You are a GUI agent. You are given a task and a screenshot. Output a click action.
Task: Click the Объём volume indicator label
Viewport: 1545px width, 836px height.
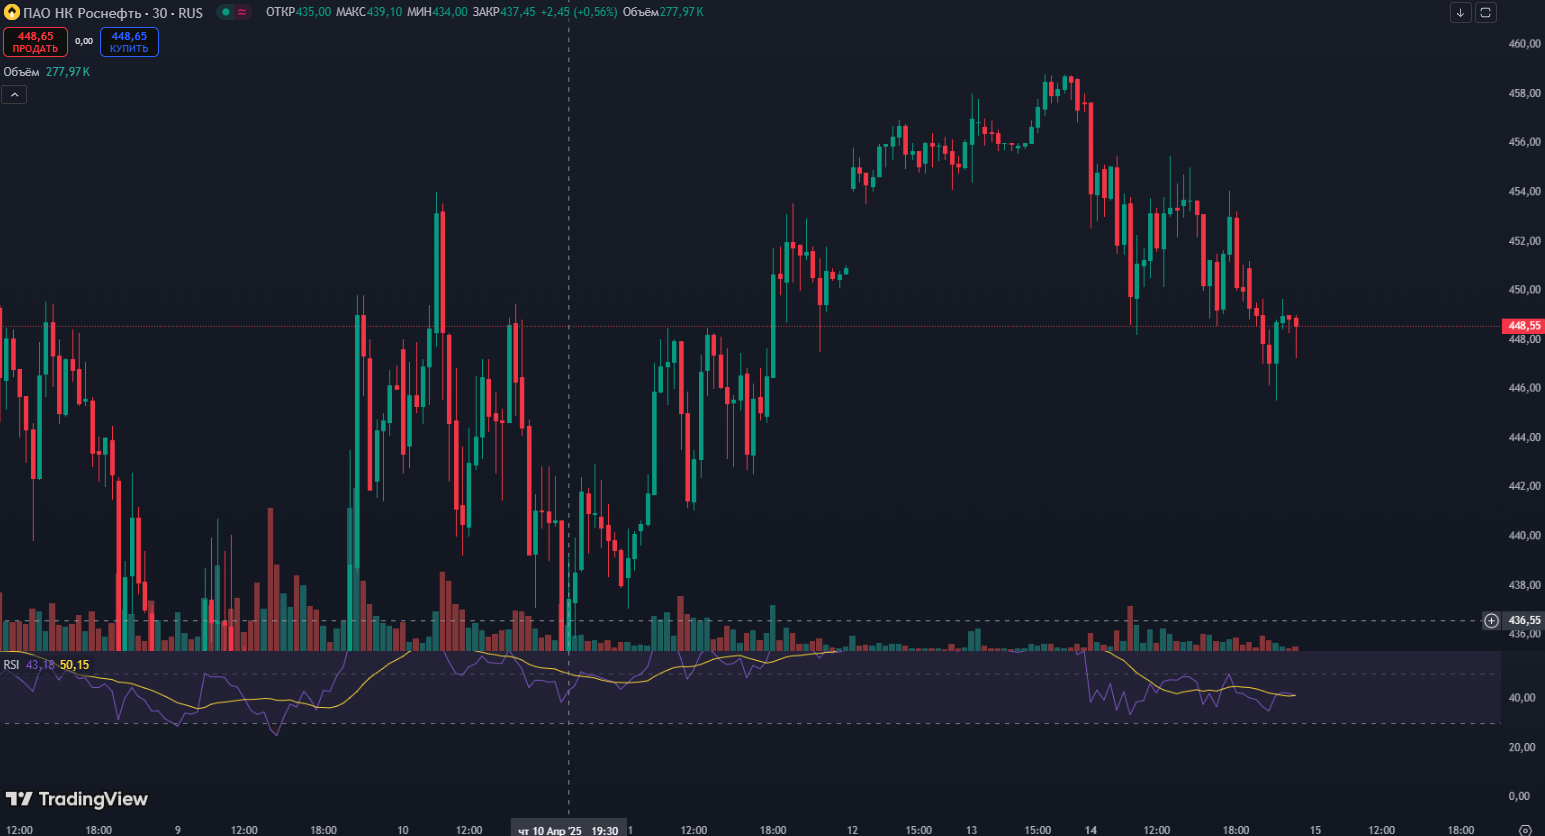pyautogui.click(x=21, y=72)
